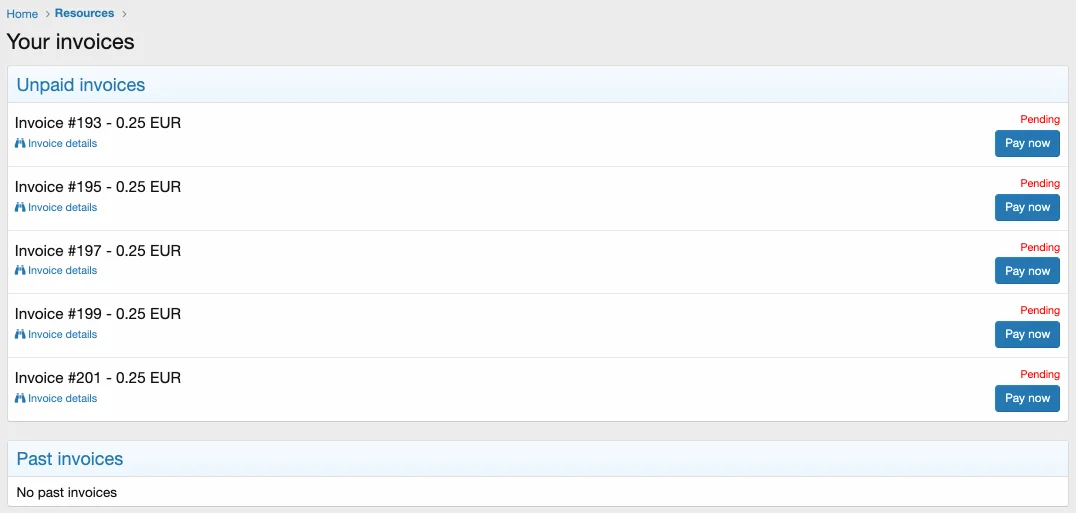The image size is (1076, 513).
Task: Click Invoice #199 - 0.25 EUR title
Action: coord(98,314)
